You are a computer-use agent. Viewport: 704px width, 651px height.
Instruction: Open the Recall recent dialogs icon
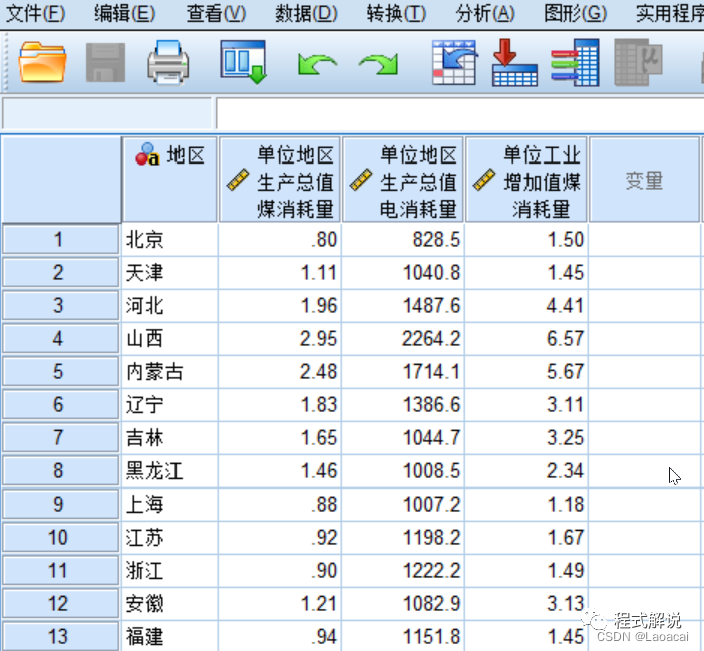(243, 62)
